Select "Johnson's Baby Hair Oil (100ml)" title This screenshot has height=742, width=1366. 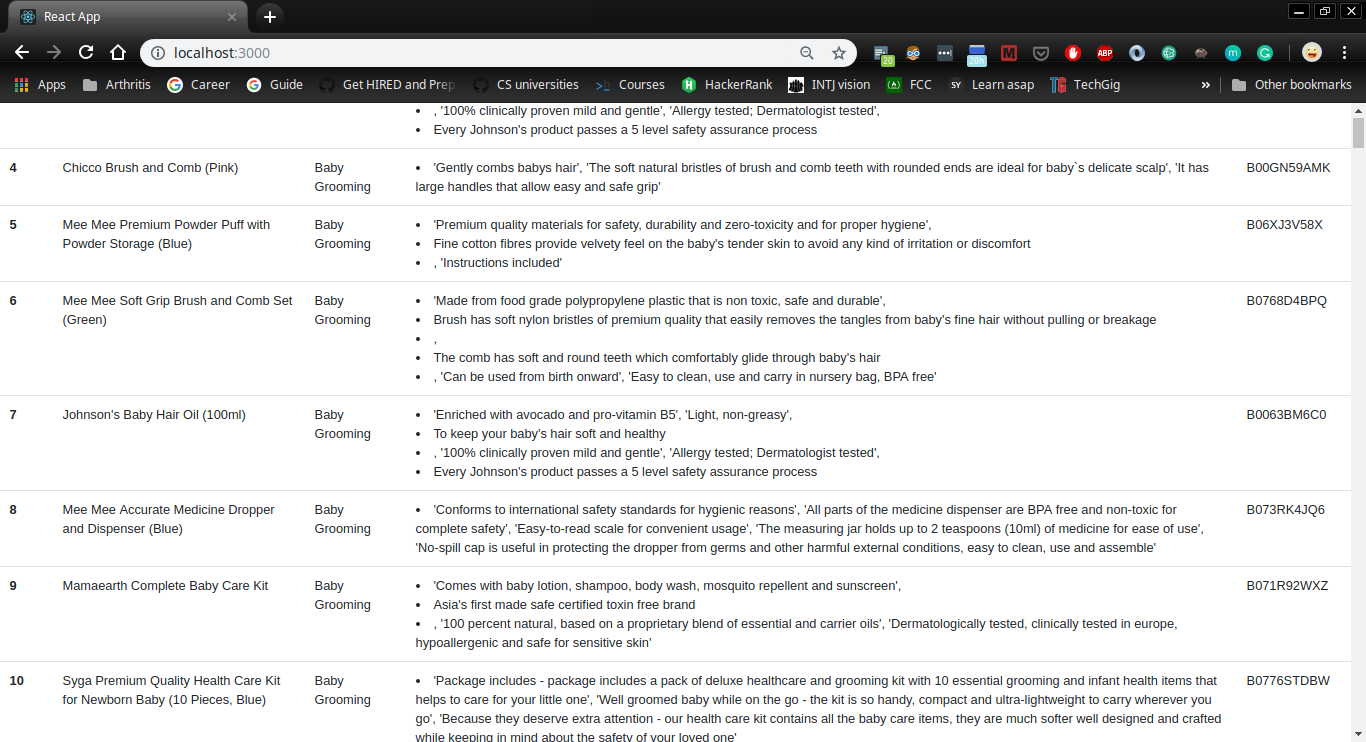coord(154,415)
